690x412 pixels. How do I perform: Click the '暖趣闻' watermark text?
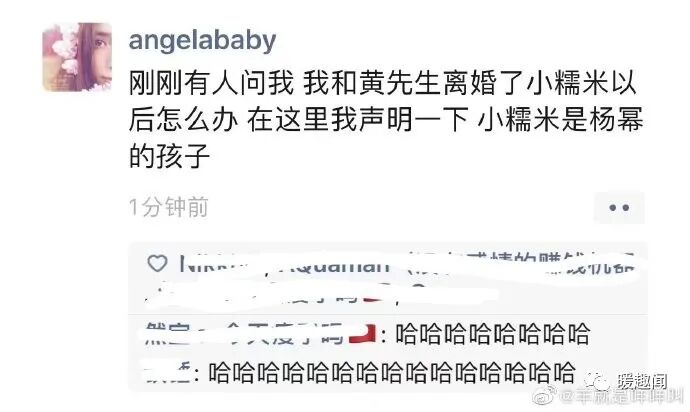(x=642, y=382)
